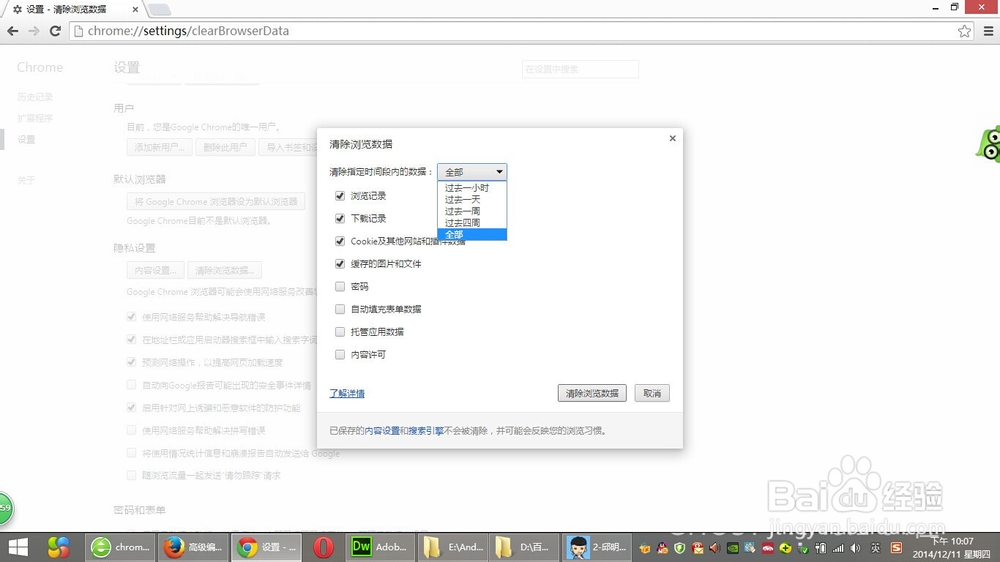Open the mail envelope tray icon
The width and height of the screenshot is (1000, 562).
click(697, 548)
